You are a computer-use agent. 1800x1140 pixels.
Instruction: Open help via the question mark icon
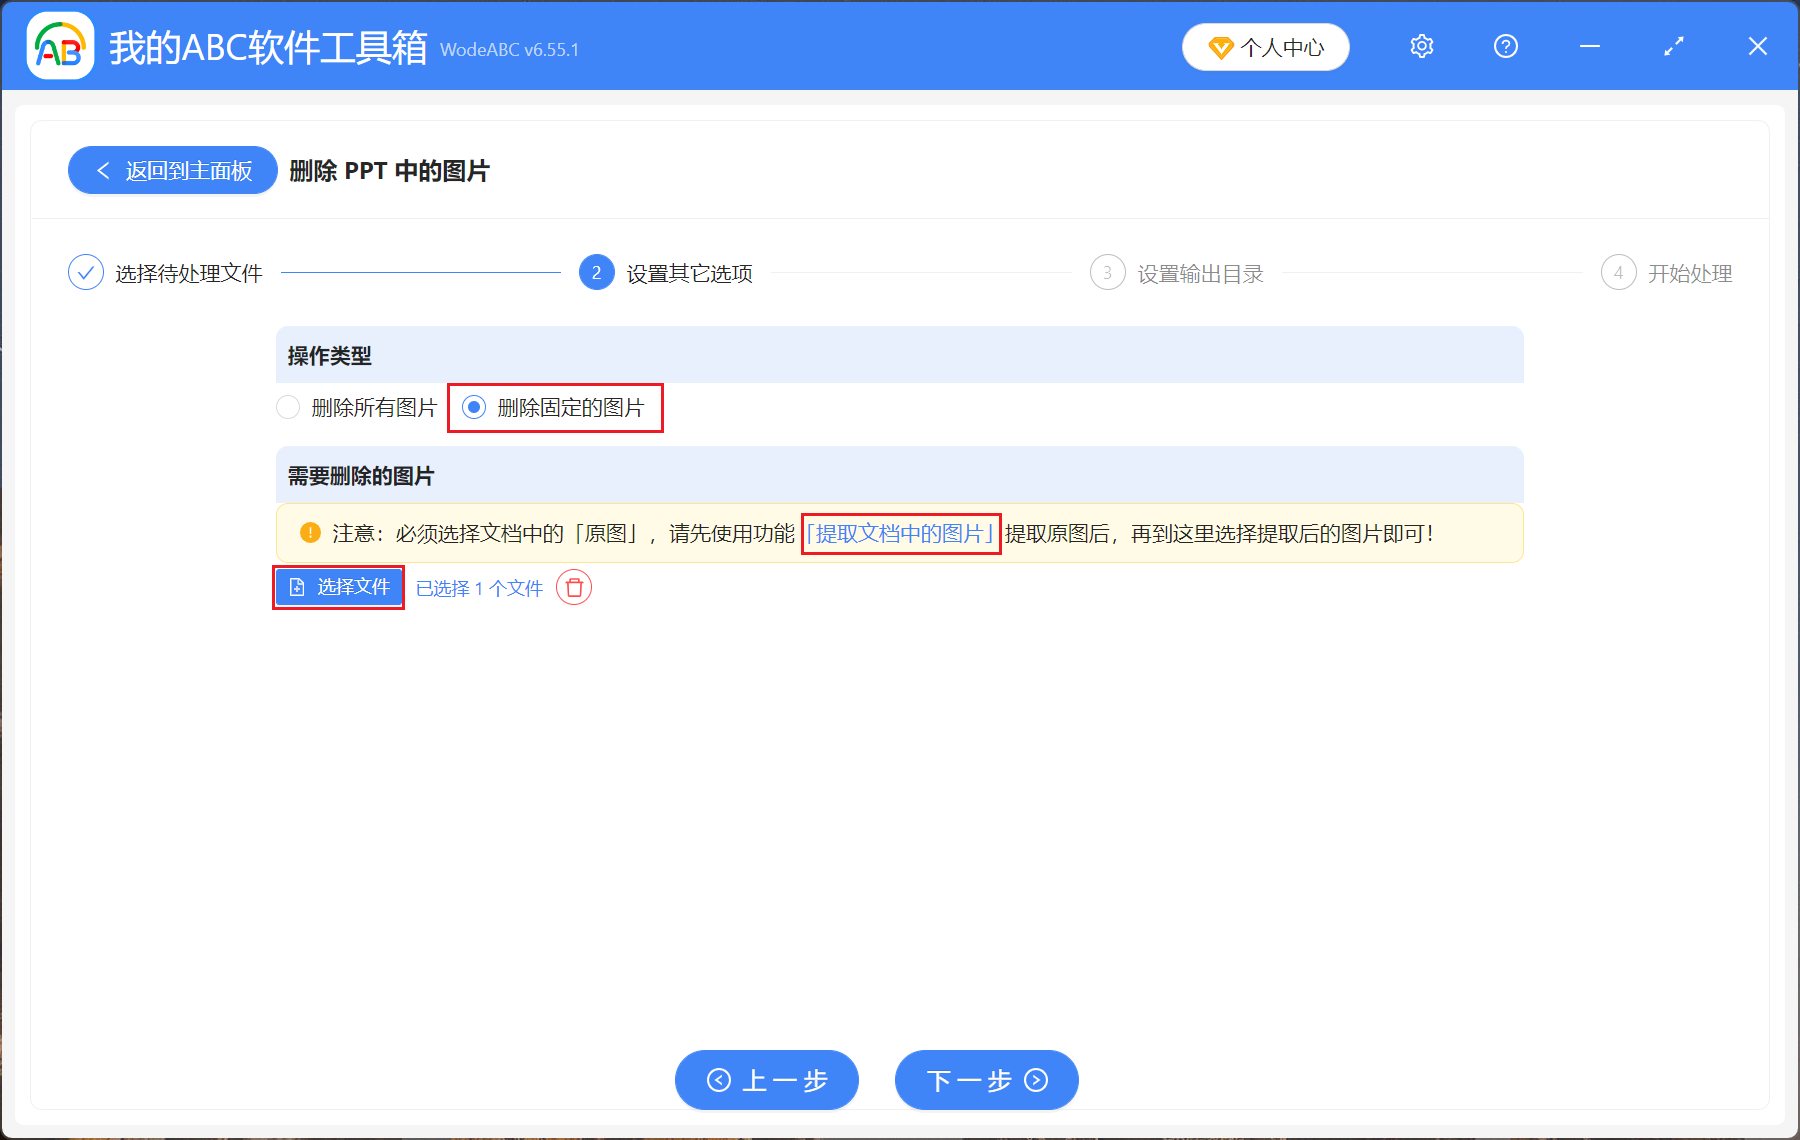coord(1505,46)
